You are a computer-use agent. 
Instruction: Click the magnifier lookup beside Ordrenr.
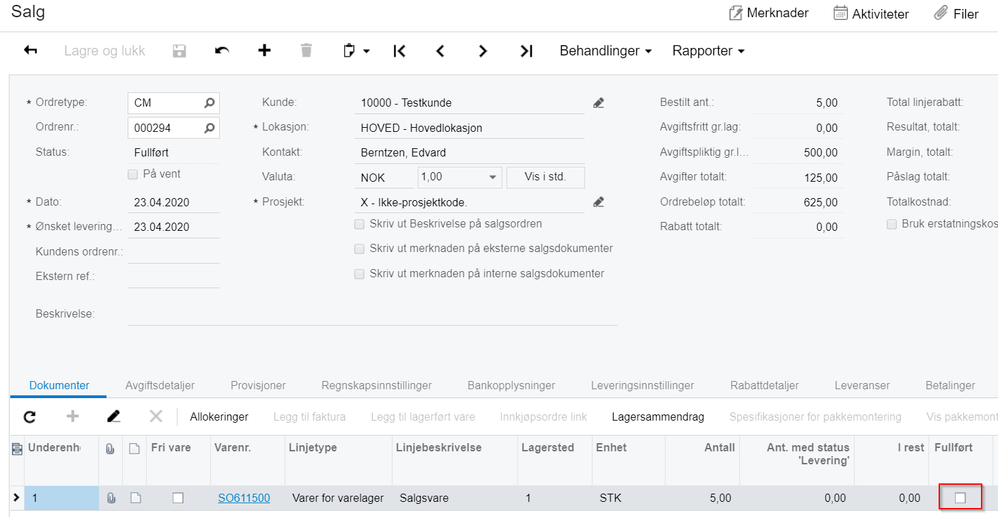(210, 127)
